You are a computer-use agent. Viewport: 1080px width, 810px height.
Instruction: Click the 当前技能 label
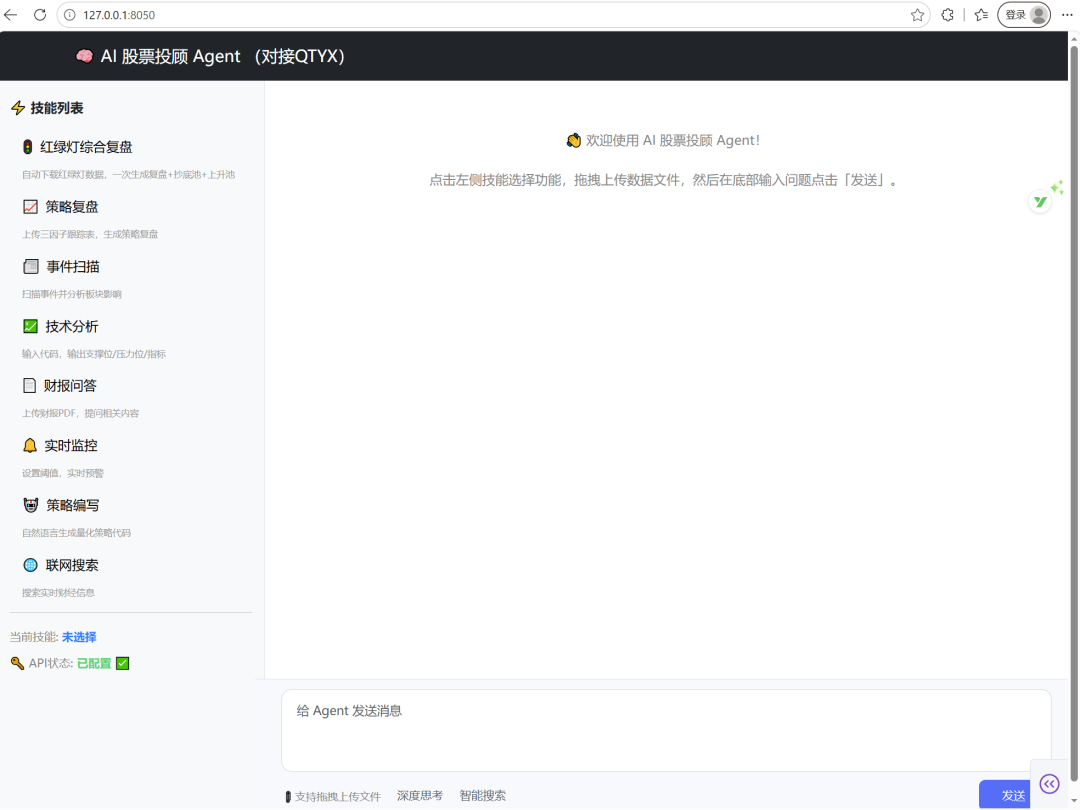[x=34, y=637]
